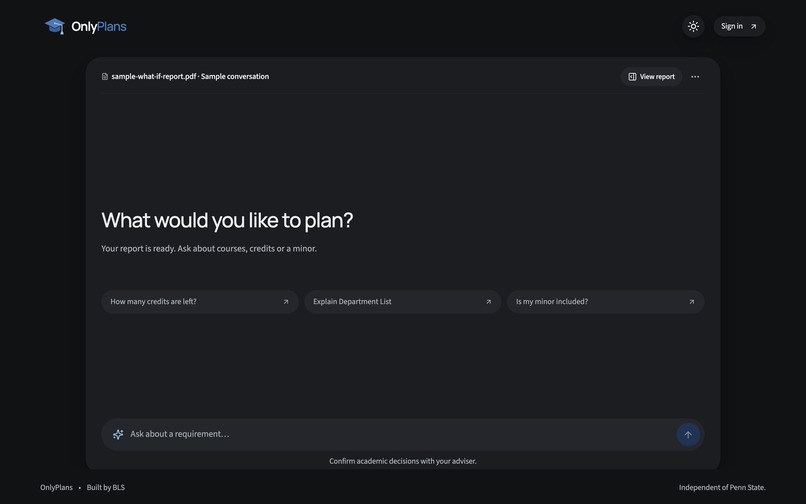Select 'Explain Department List' suggestion

402,302
